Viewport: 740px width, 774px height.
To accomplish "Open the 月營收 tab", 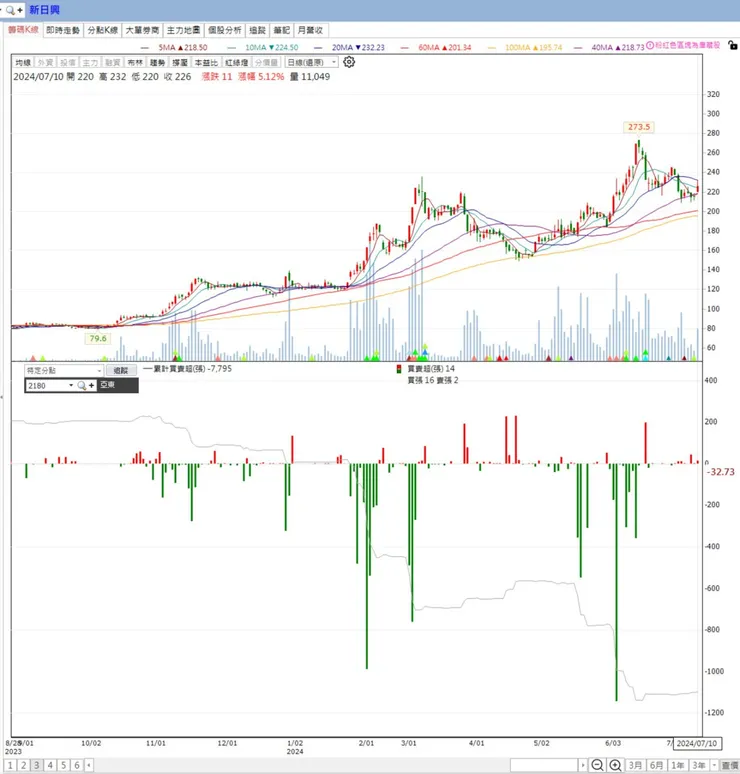I will [x=311, y=30].
